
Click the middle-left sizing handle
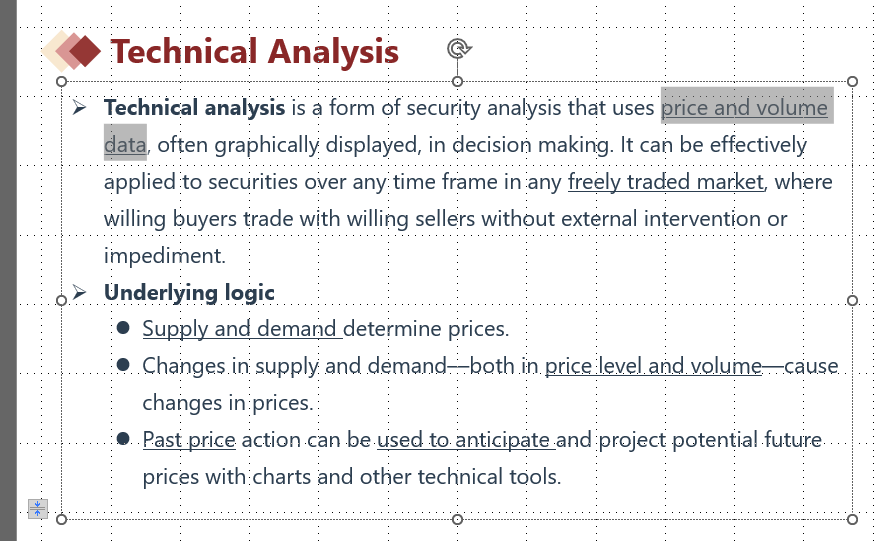click(62, 300)
